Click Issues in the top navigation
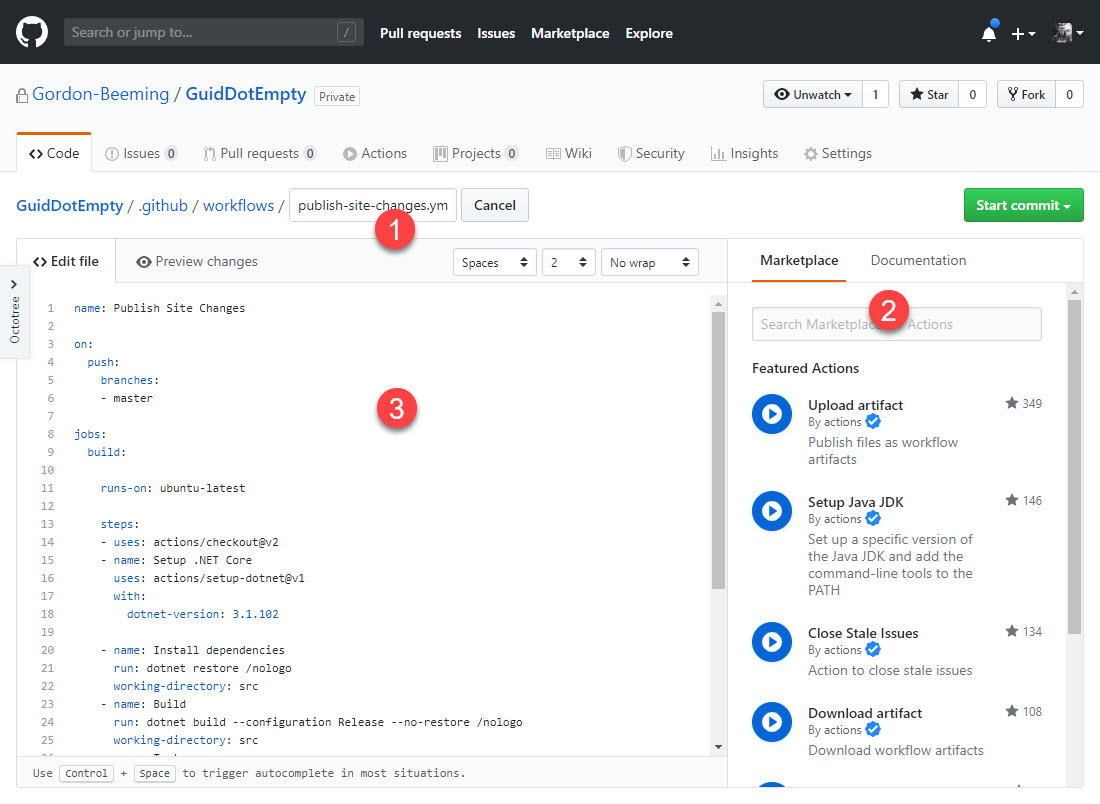 pyautogui.click(x=496, y=33)
